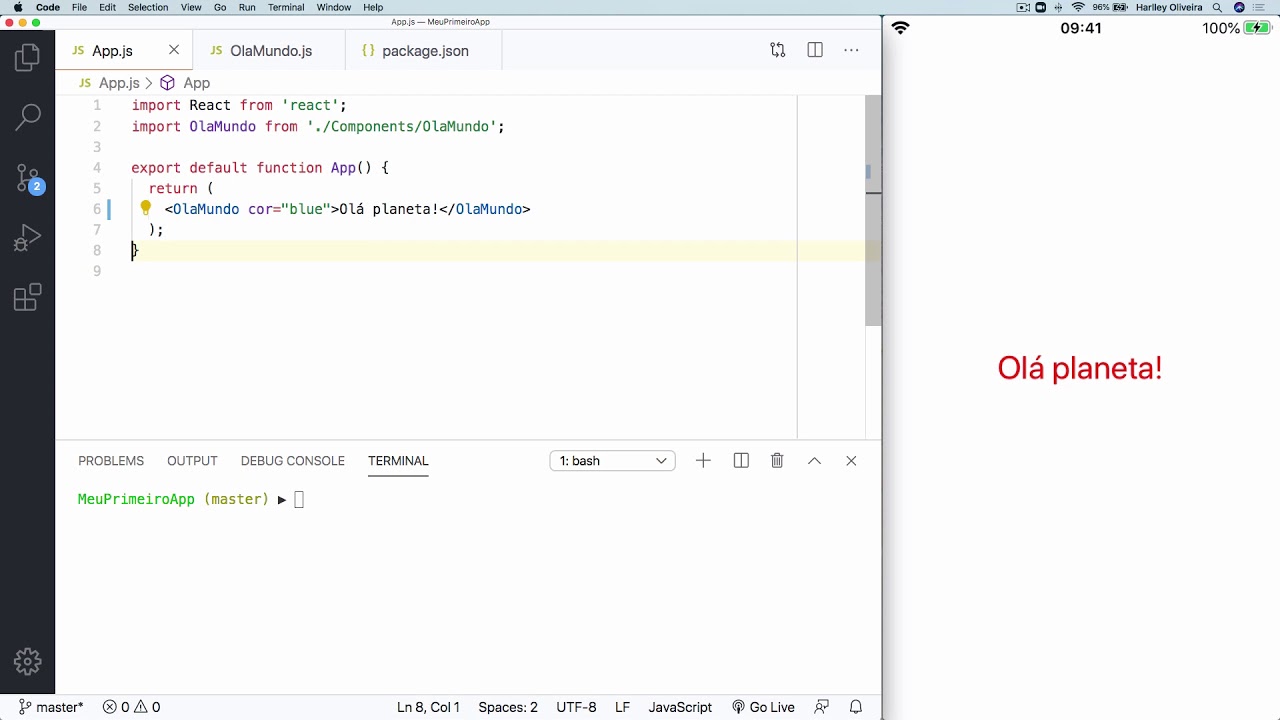This screenshot has width=1280, height=720.
Task: Switch to the OlaMundo.js tab
Action: pyautogui.click(x=271, y=51)
